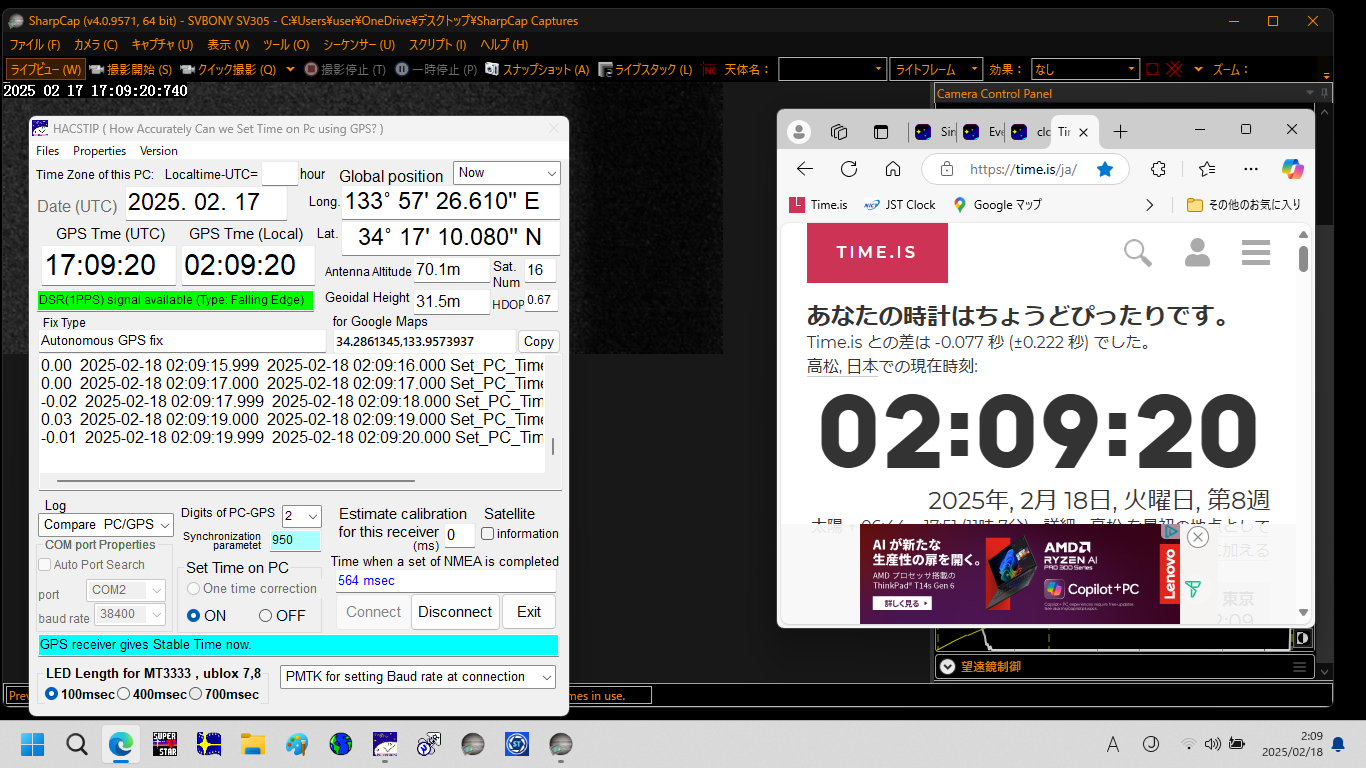Open the PMTK baud rate setting dropdown

tap(418, 677)
